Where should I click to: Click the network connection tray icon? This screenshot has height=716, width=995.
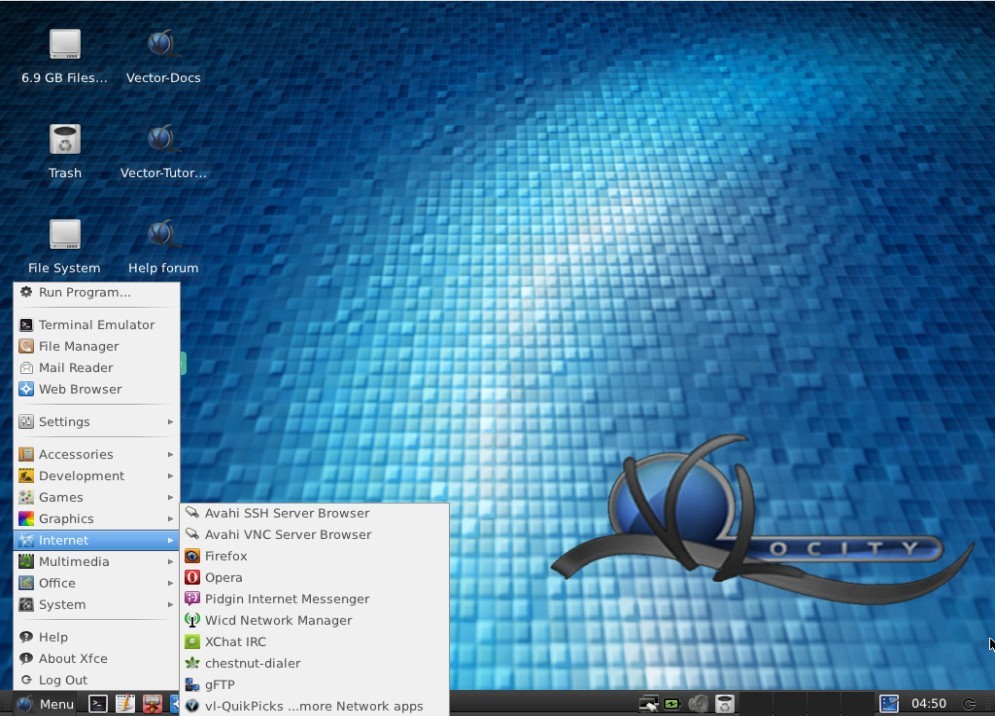point(649,703)
